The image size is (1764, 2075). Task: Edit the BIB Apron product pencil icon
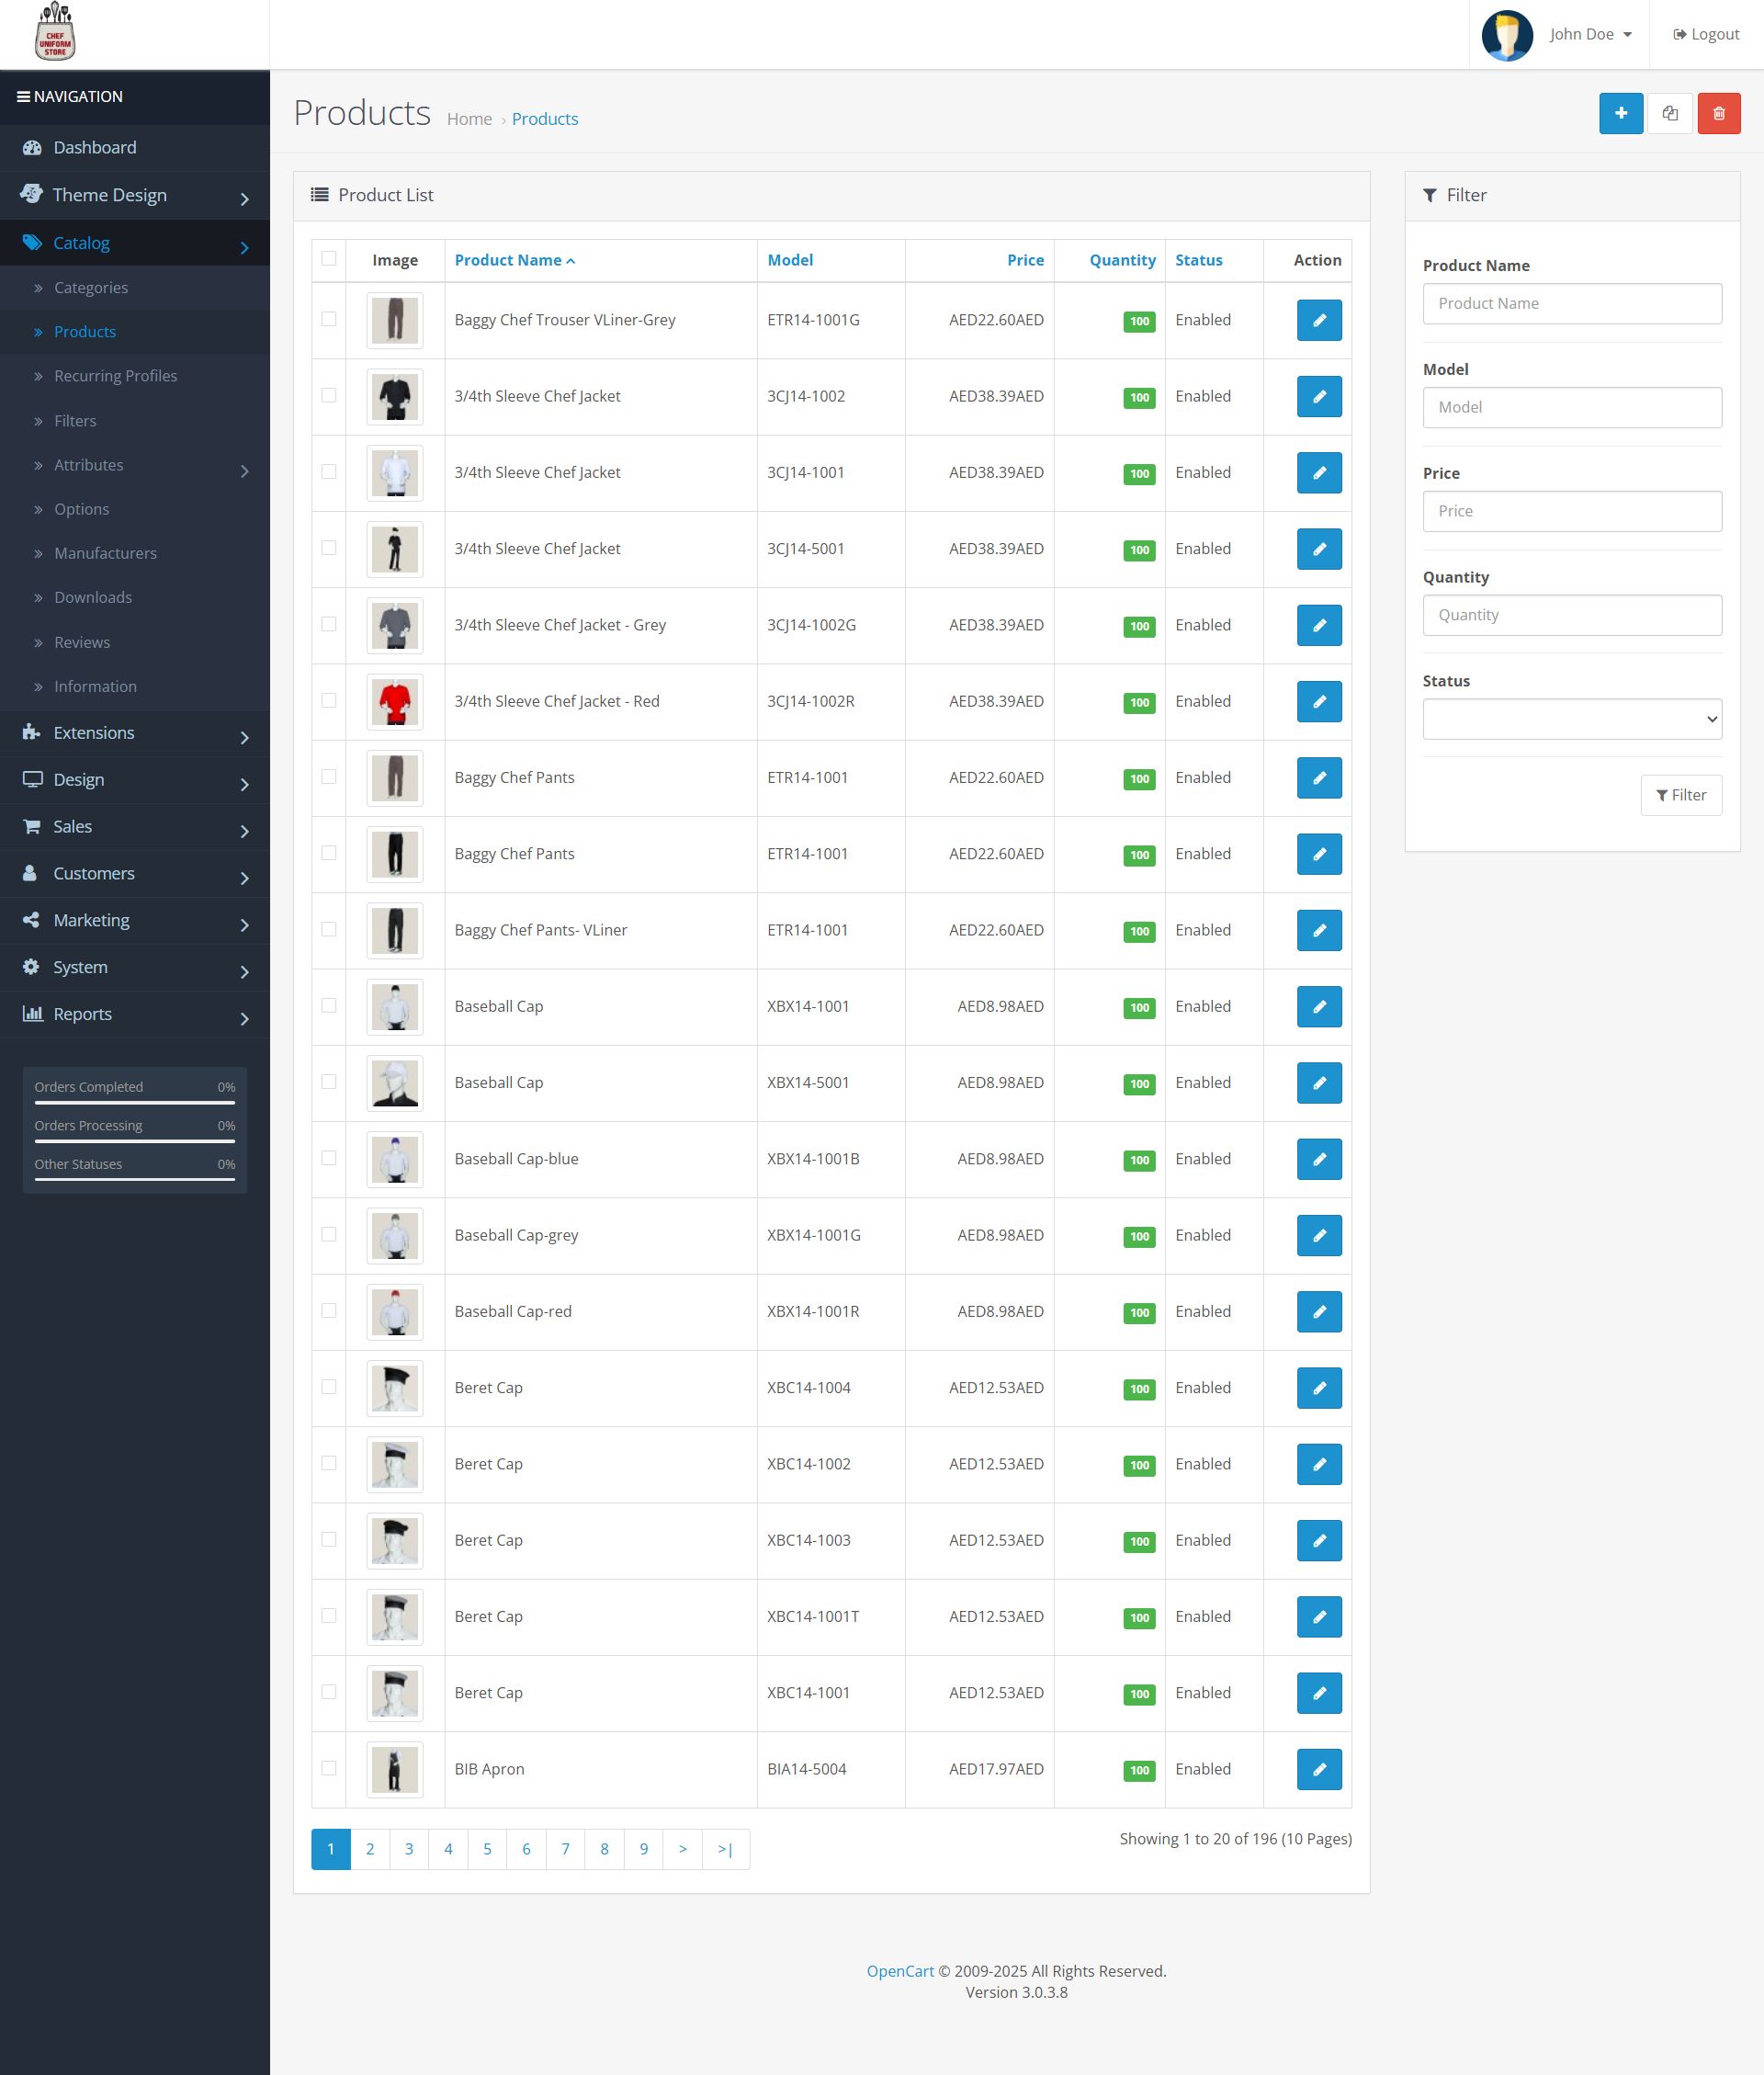(x=1318, y=1769)
